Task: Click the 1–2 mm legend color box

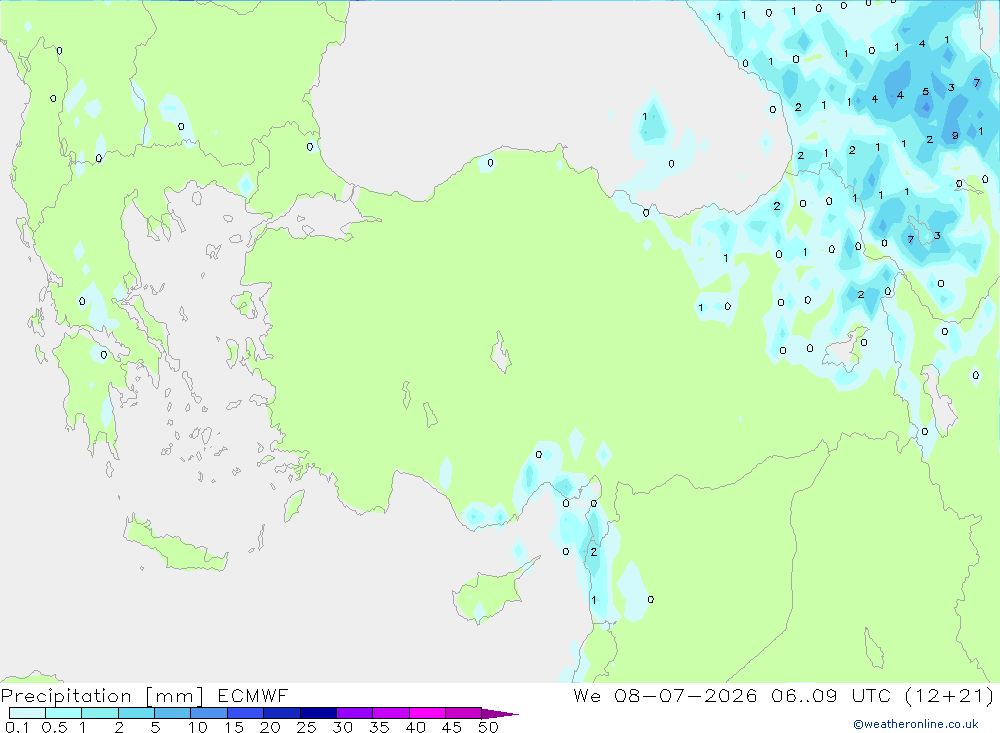Action: [x=100, y=713]
